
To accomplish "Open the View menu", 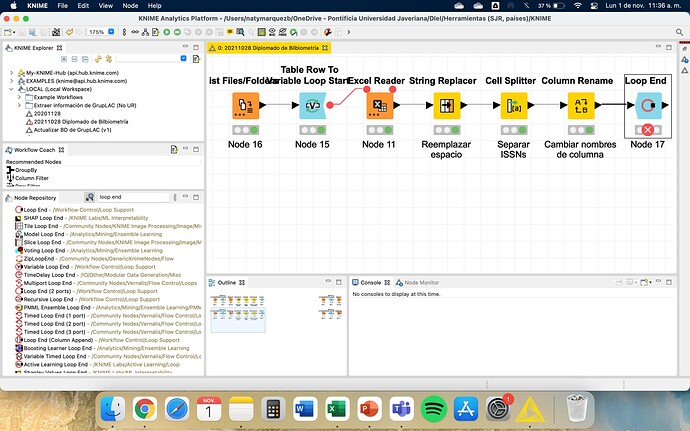I will (x=106, y=6).
